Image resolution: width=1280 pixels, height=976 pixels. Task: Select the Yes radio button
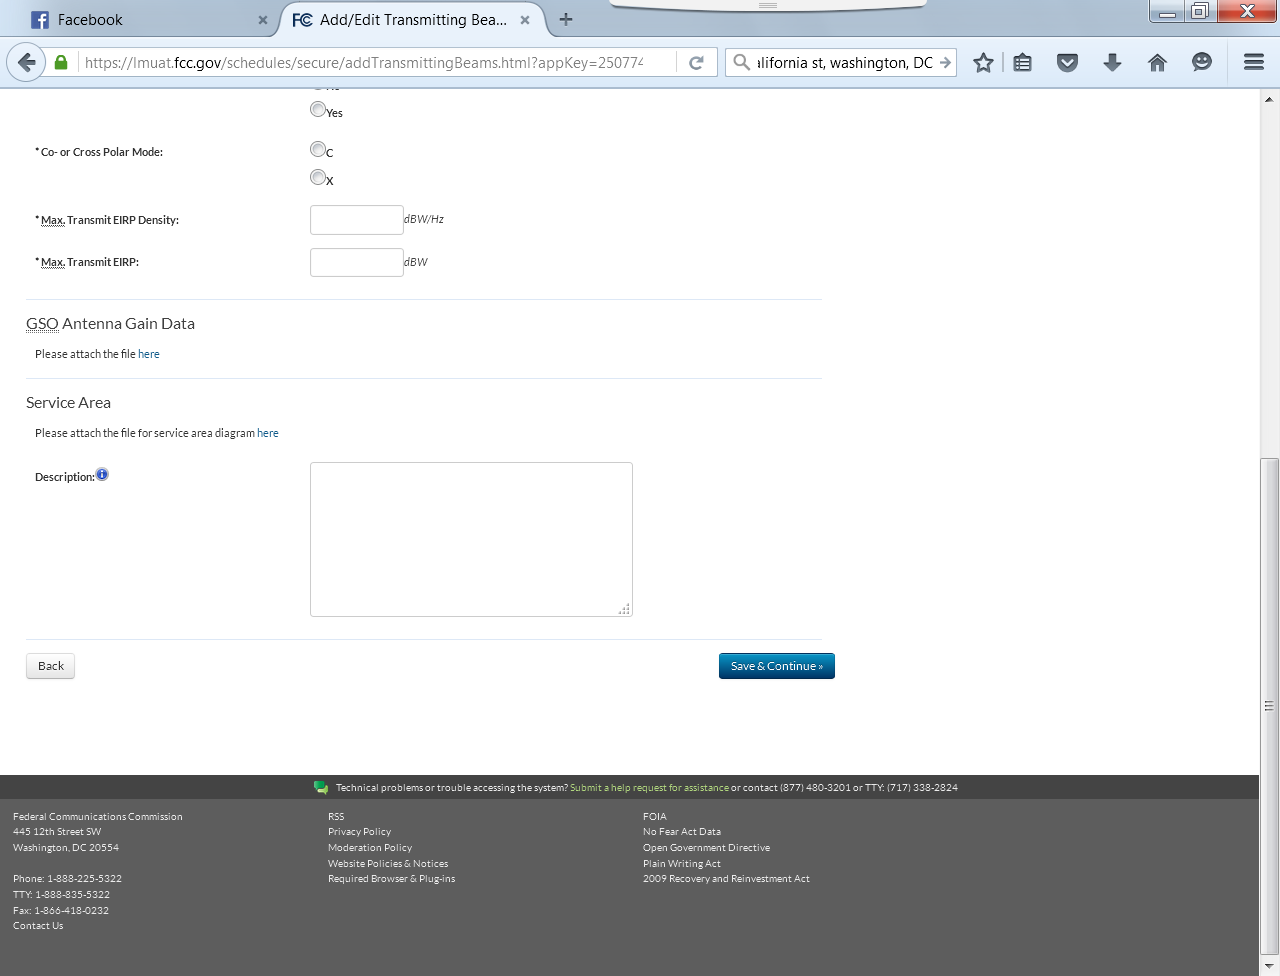(318, 109)
